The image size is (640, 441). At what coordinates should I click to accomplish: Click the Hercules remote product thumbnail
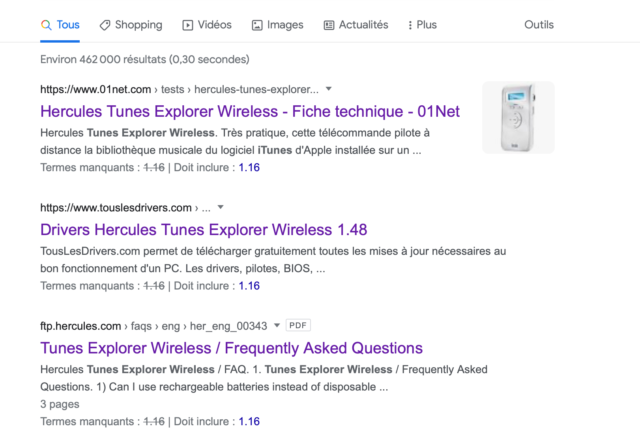click(518, 118)
